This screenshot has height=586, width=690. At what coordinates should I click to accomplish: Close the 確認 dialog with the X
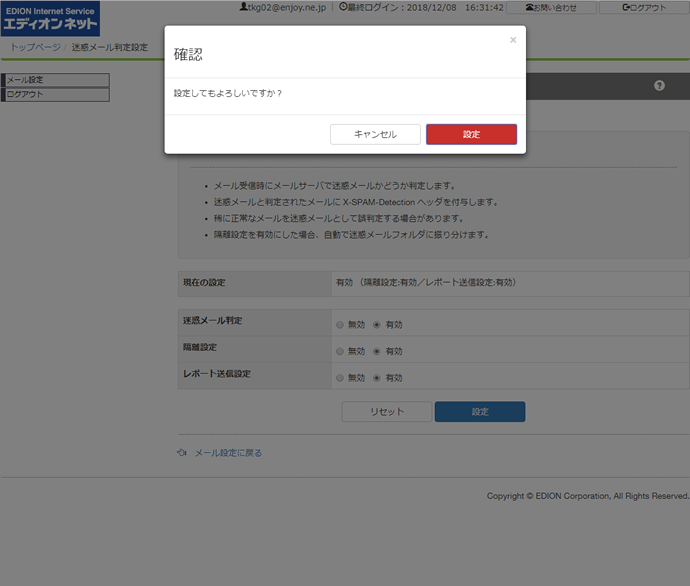[x=513, y=40]
